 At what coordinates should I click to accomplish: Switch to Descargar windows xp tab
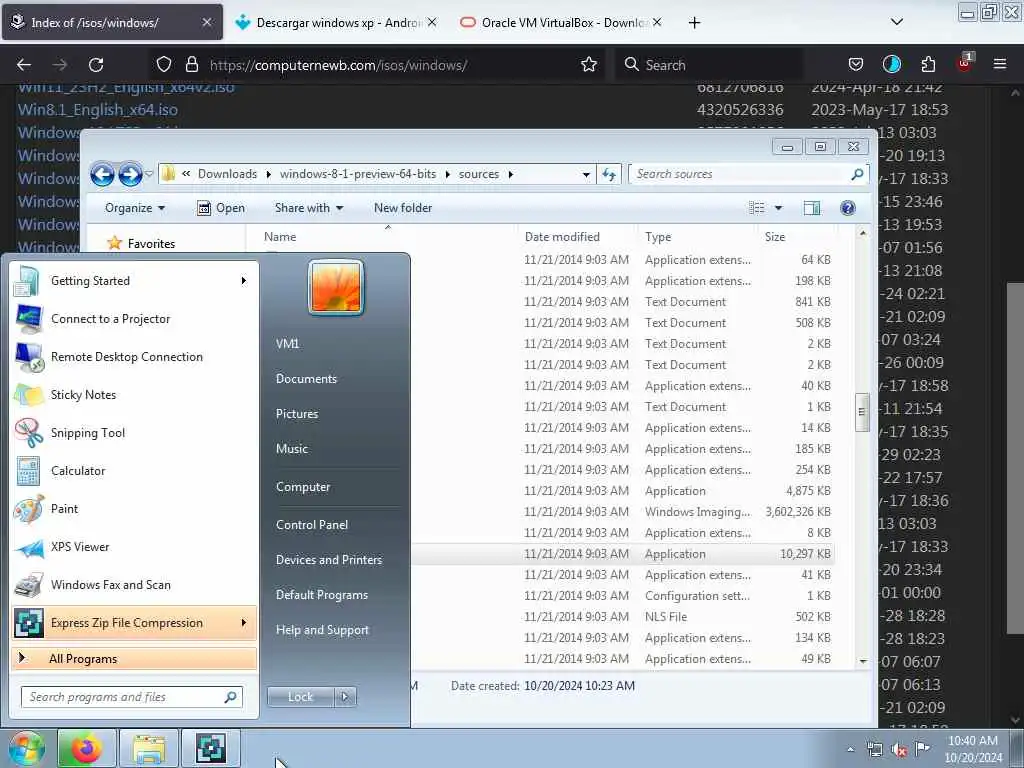334,23
